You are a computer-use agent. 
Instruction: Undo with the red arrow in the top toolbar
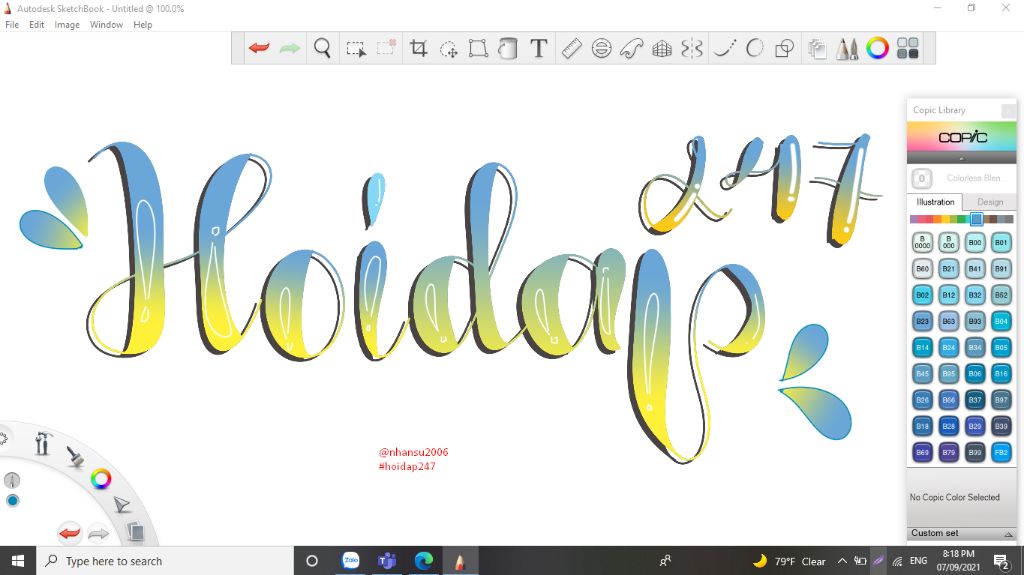point(259,48)
